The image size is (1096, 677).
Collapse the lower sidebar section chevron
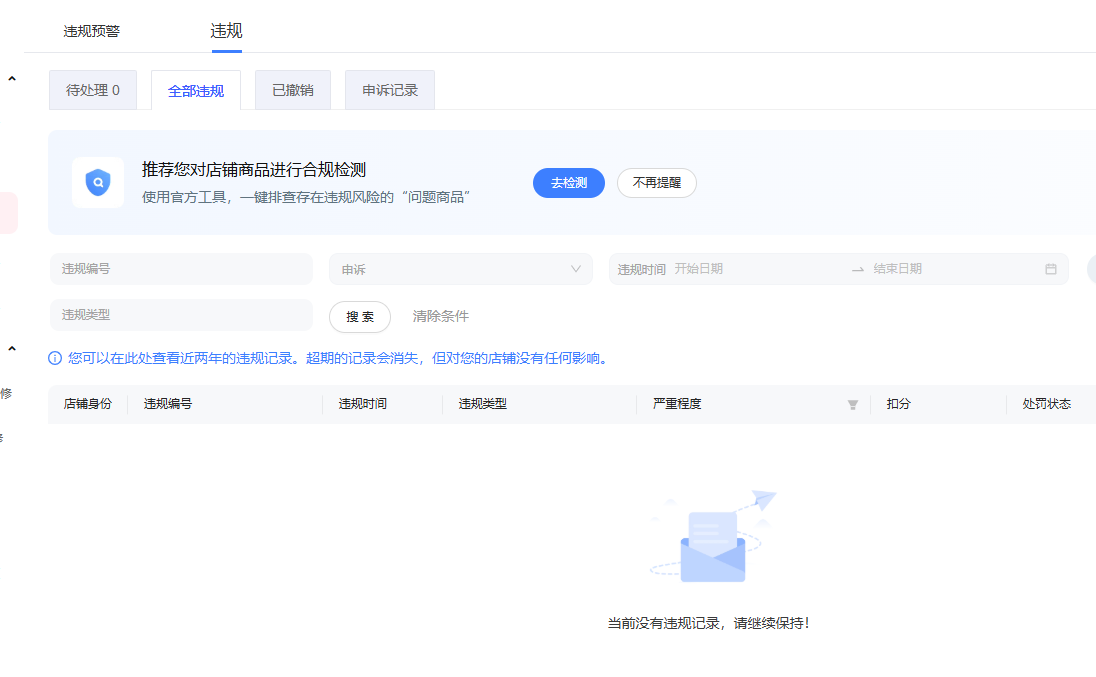tap(12, 348)
